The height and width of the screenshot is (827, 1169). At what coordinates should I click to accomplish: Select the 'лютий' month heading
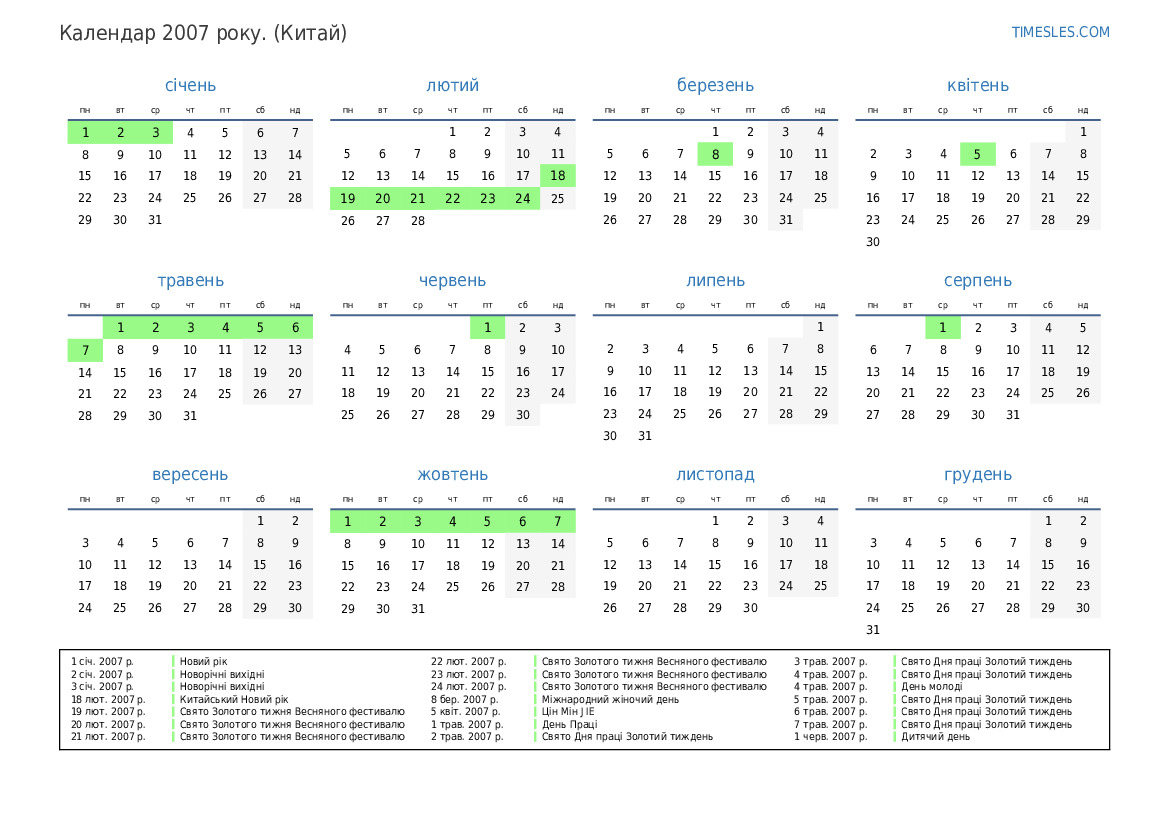click(452, 86)
